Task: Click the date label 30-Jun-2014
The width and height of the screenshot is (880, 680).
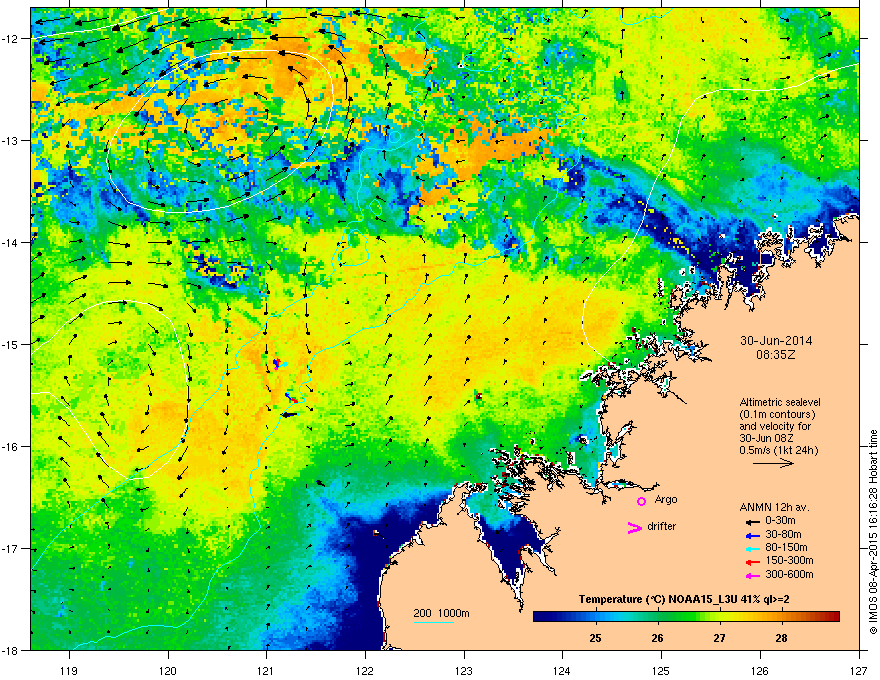Action: [776, 341]
